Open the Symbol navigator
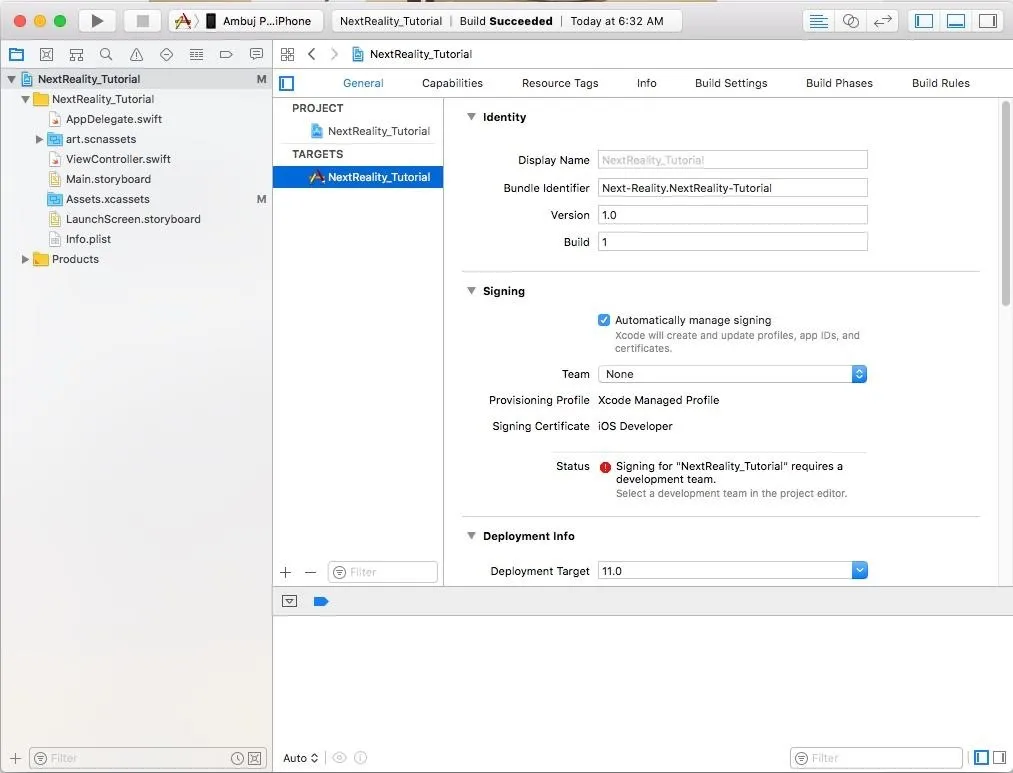The image size is (1013, 773). [76, 54]
